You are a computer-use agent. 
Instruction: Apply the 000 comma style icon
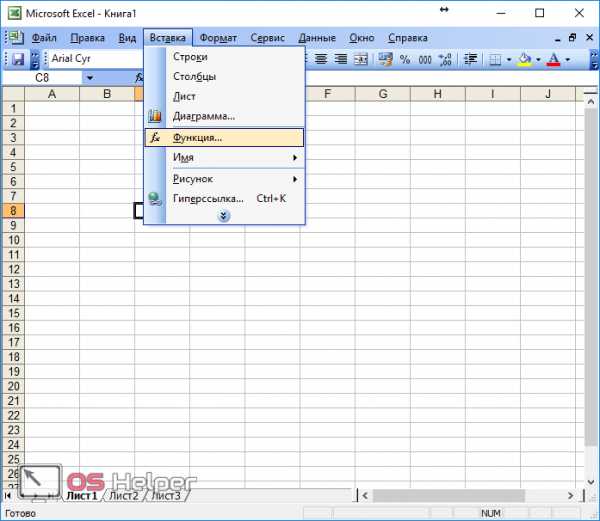425,60
